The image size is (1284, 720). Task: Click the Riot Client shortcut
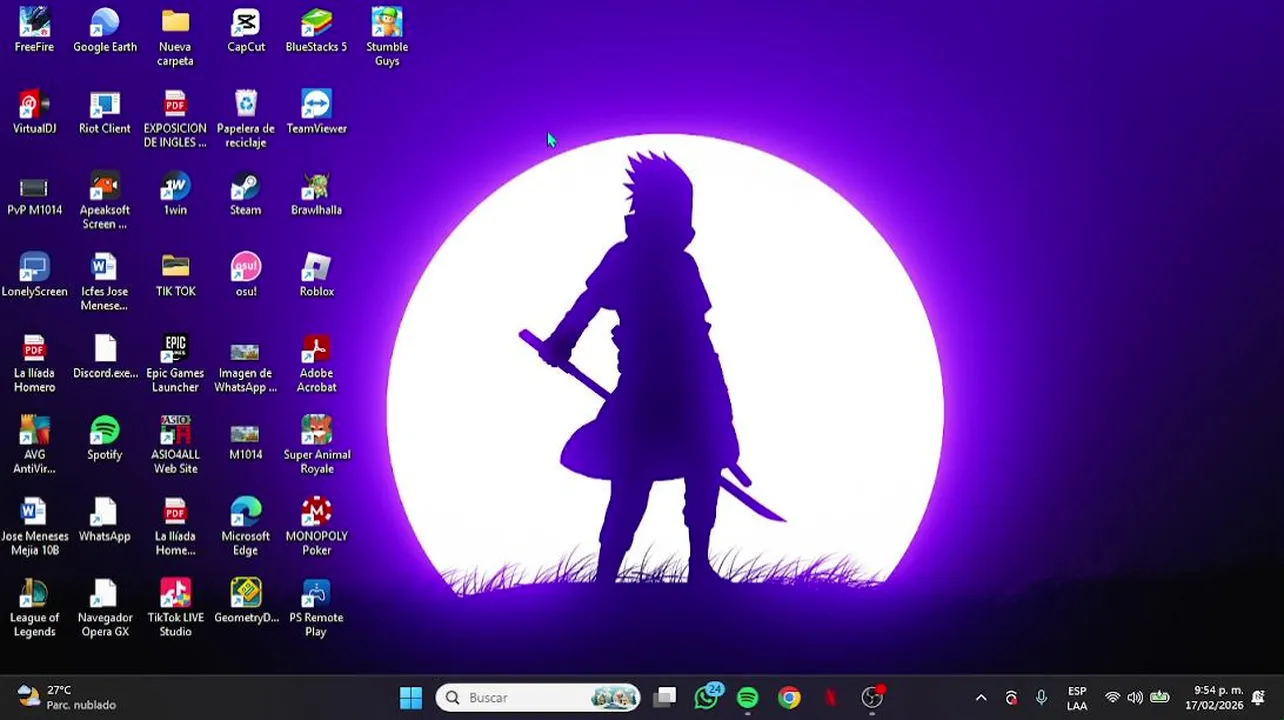(x=105, y=112)
